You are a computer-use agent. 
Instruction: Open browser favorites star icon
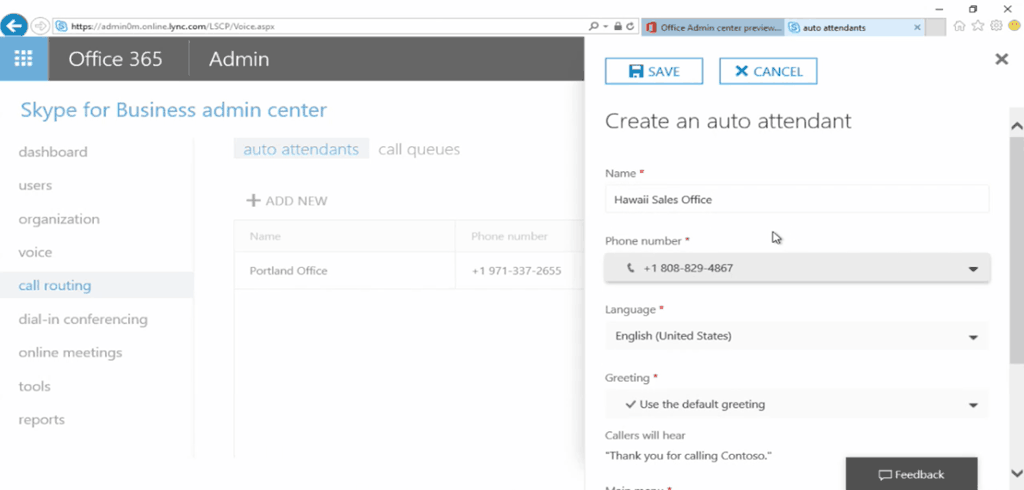[977, 26]
